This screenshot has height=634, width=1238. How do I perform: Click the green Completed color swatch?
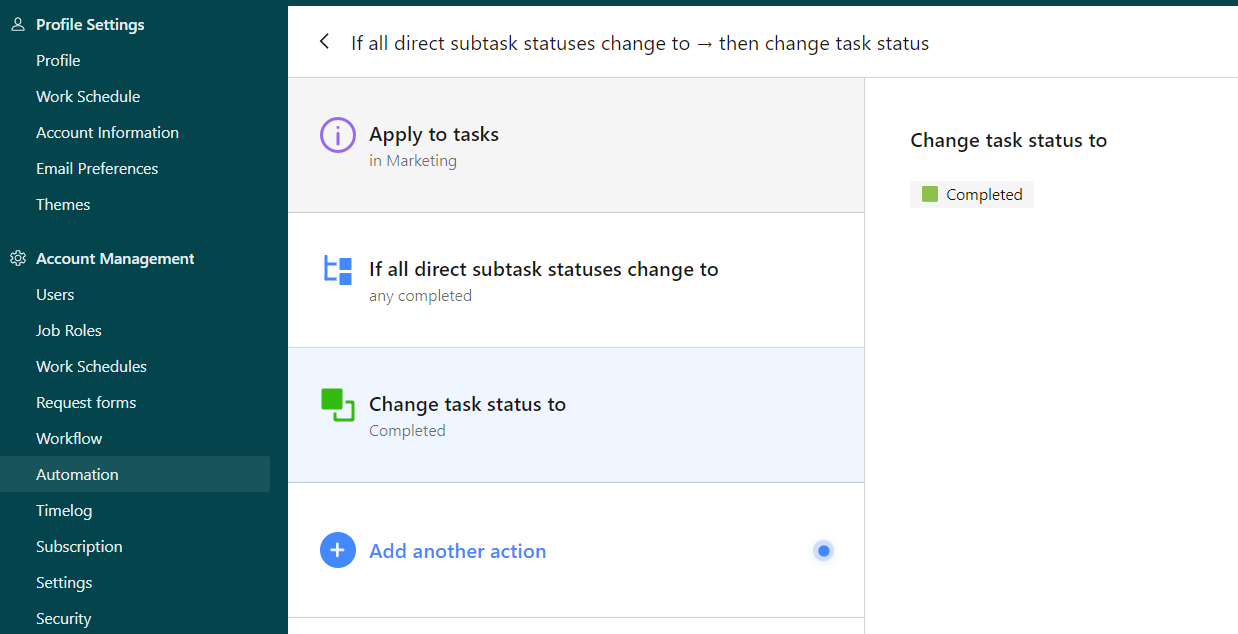(930, 194)
